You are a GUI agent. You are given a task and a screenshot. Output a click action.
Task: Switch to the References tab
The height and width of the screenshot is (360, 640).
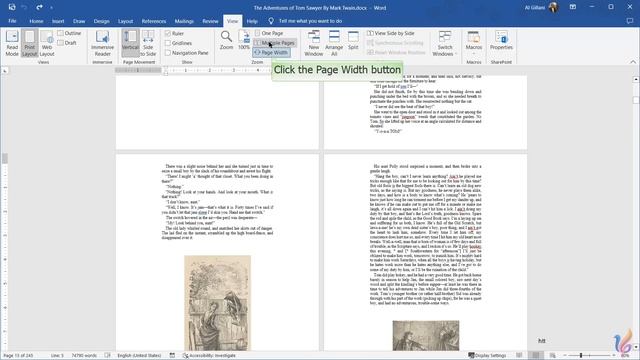[x=153, y=21]
